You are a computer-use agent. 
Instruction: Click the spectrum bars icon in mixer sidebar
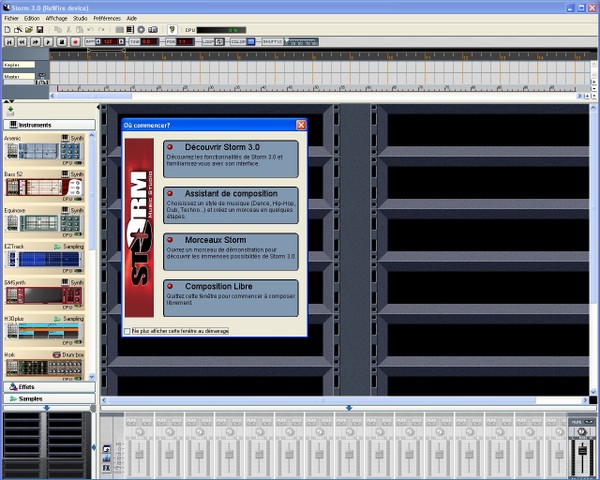click(106, 458)
